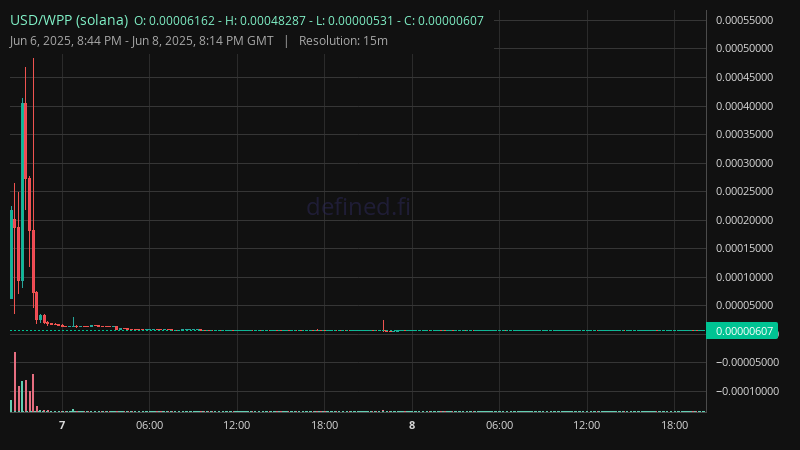This screenshot has height=450, width=800.
Task: Select the 0.00045000 price axis label
Action: tap(744, 78)
